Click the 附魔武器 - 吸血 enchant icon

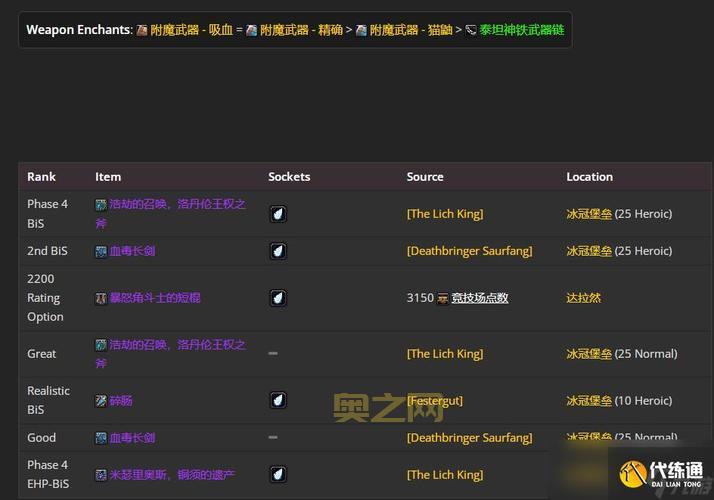142,30
